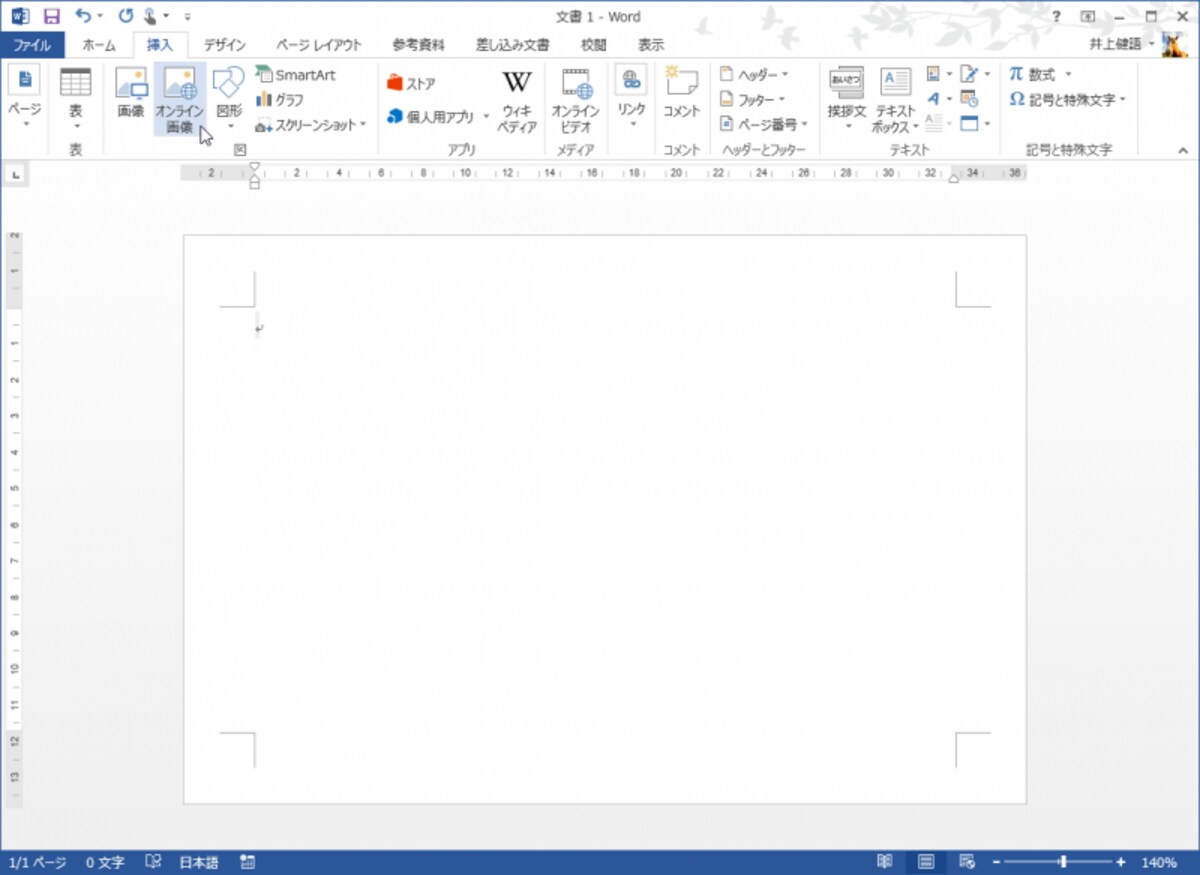Insert the date and time icon
The height and width of the screenshot is (875, 1200).
969,99
